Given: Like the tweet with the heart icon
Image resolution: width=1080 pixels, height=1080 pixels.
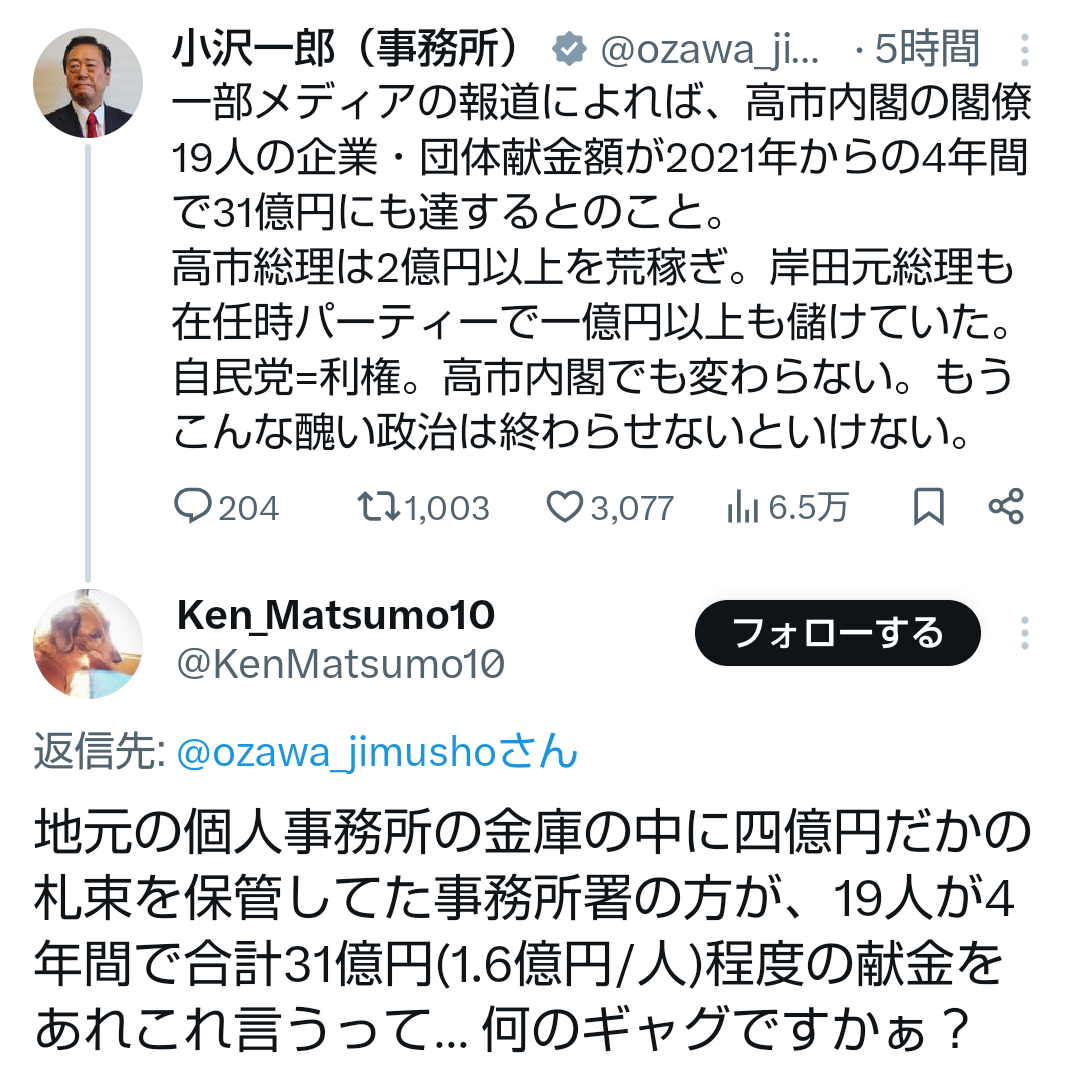Looking at the screenshot, I should coord(565,508).
